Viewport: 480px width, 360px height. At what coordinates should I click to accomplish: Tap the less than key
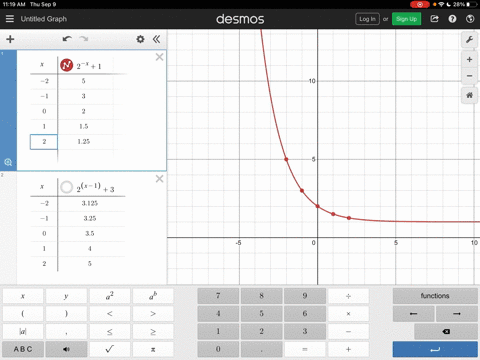click(110, 314)
